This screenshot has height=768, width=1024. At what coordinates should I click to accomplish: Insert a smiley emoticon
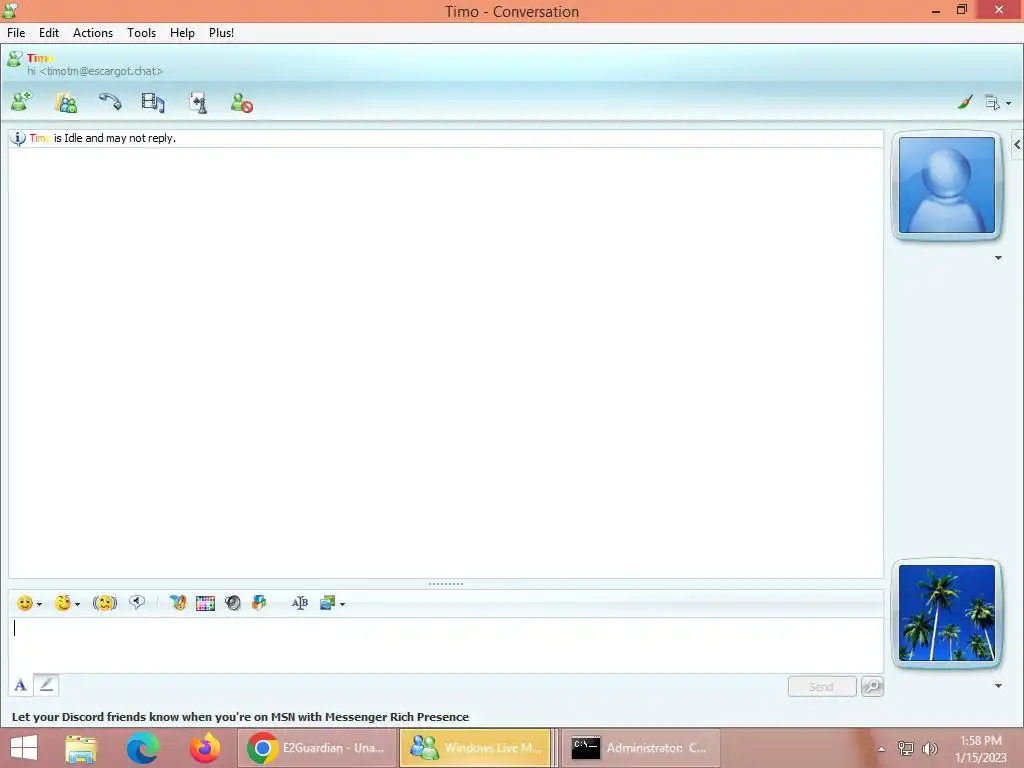(x=25, y=603)
